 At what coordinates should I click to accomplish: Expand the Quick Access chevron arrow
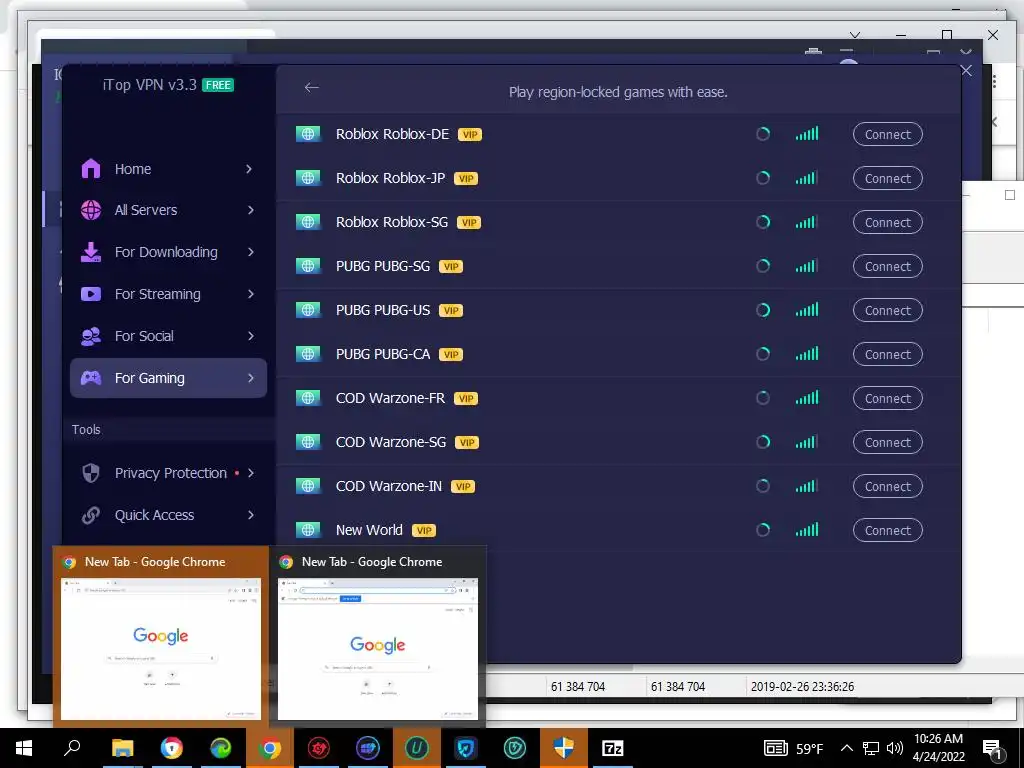(x=251, y=515)
